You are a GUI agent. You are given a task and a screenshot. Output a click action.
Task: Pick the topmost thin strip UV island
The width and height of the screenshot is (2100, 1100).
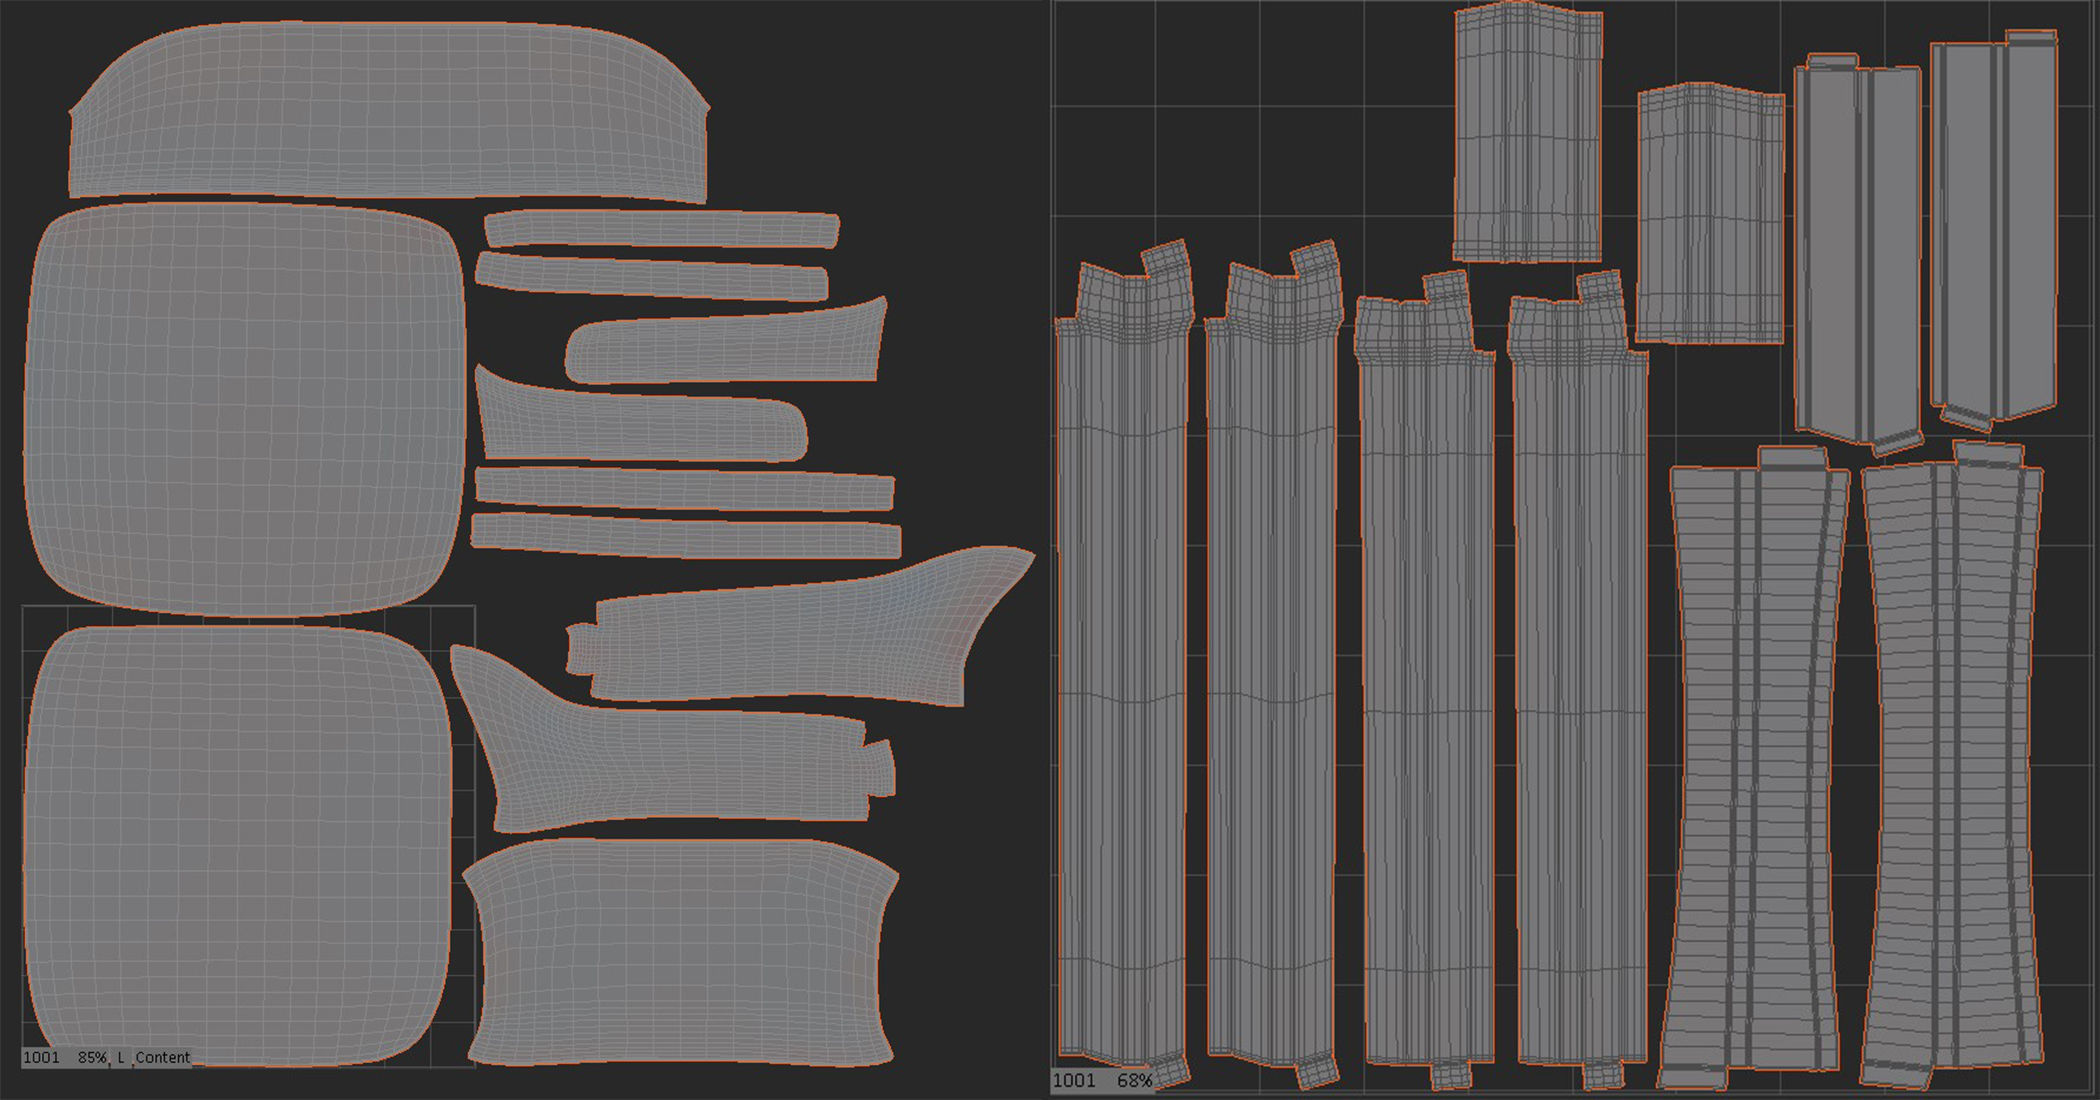point(660,229)
